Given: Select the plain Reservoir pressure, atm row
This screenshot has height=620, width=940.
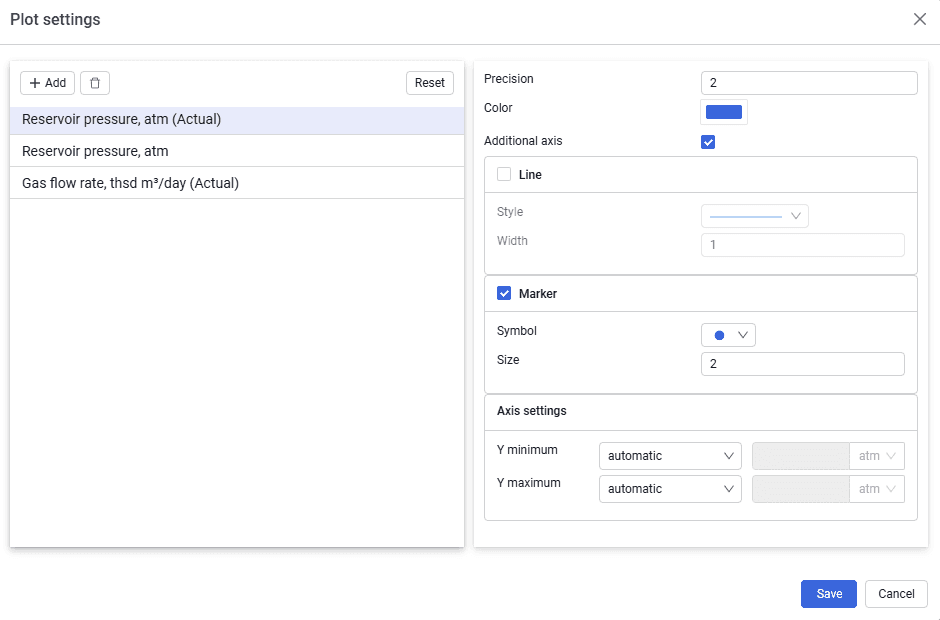Looking at the screenshot, I should (237, 151).
